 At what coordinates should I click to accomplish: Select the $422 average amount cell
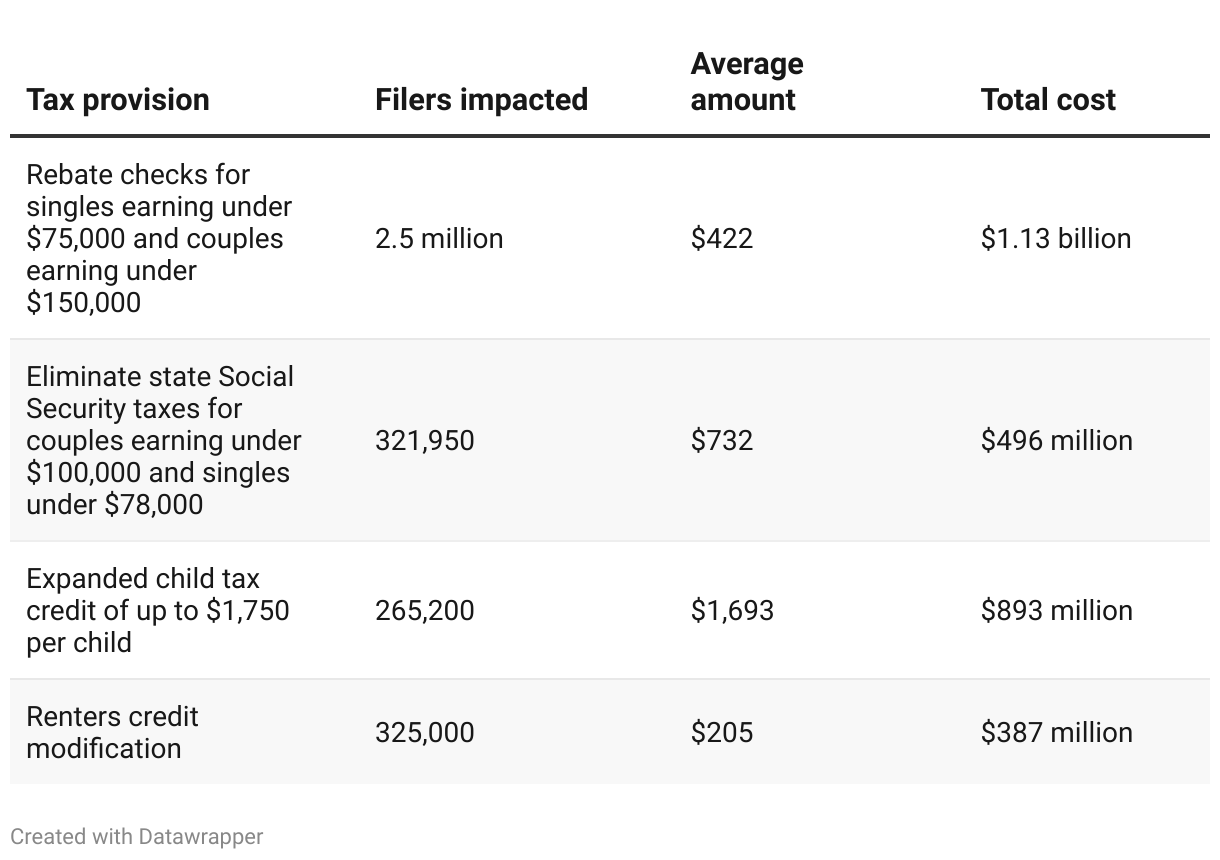coord(722,238)
